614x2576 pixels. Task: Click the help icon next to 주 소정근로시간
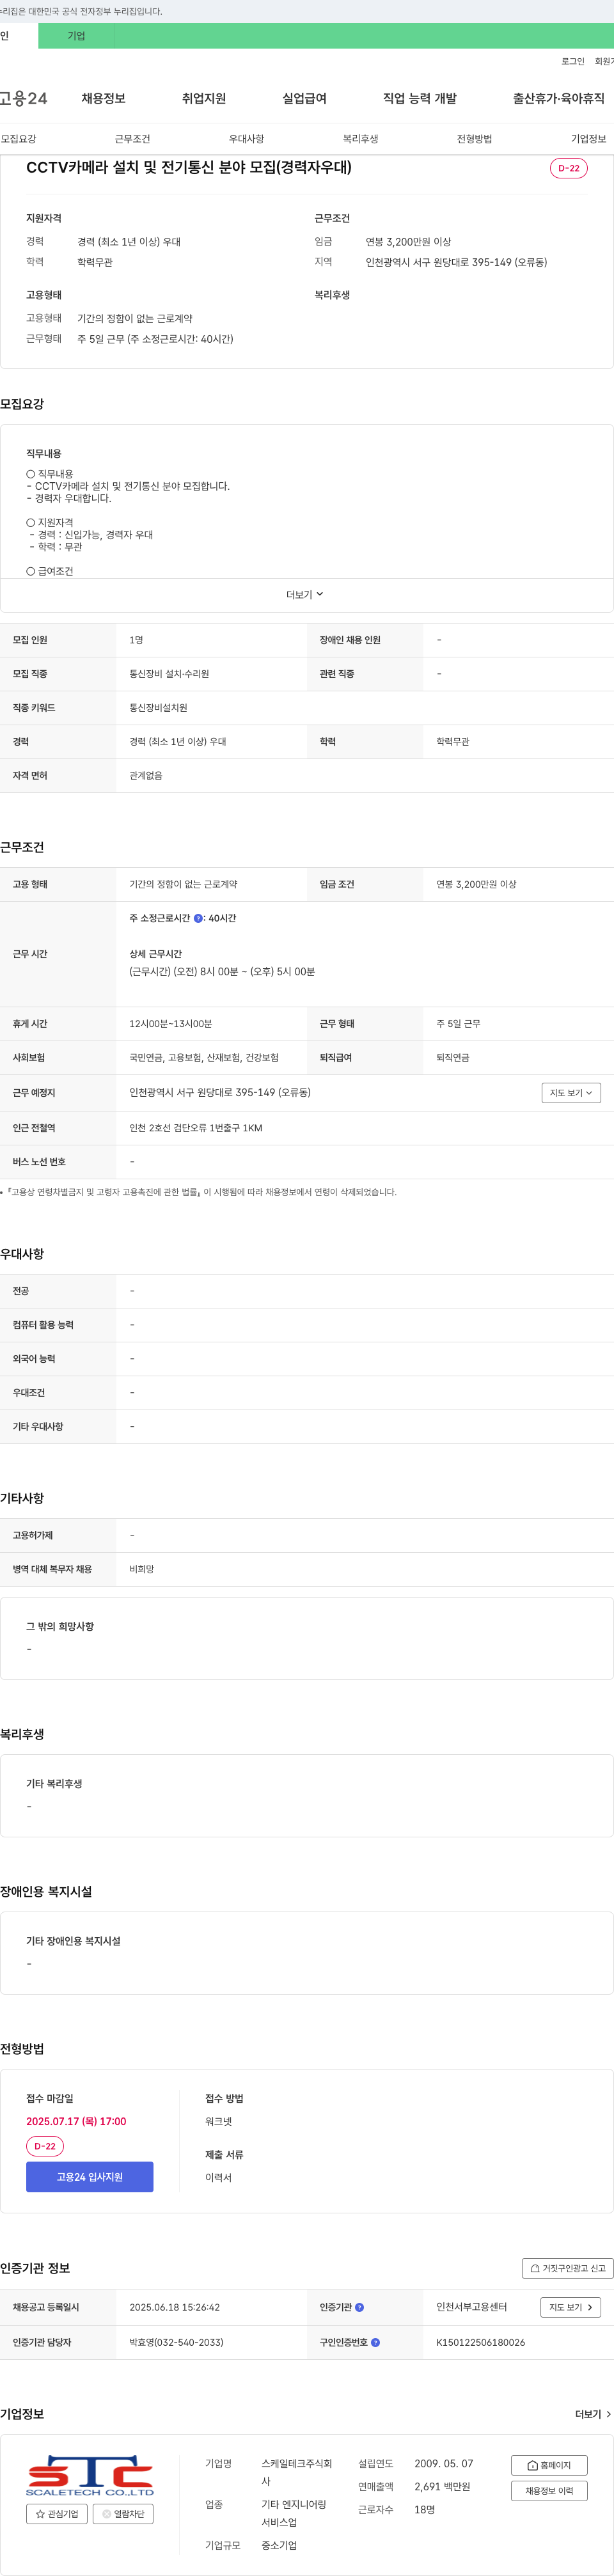click(x=198, y=918)
